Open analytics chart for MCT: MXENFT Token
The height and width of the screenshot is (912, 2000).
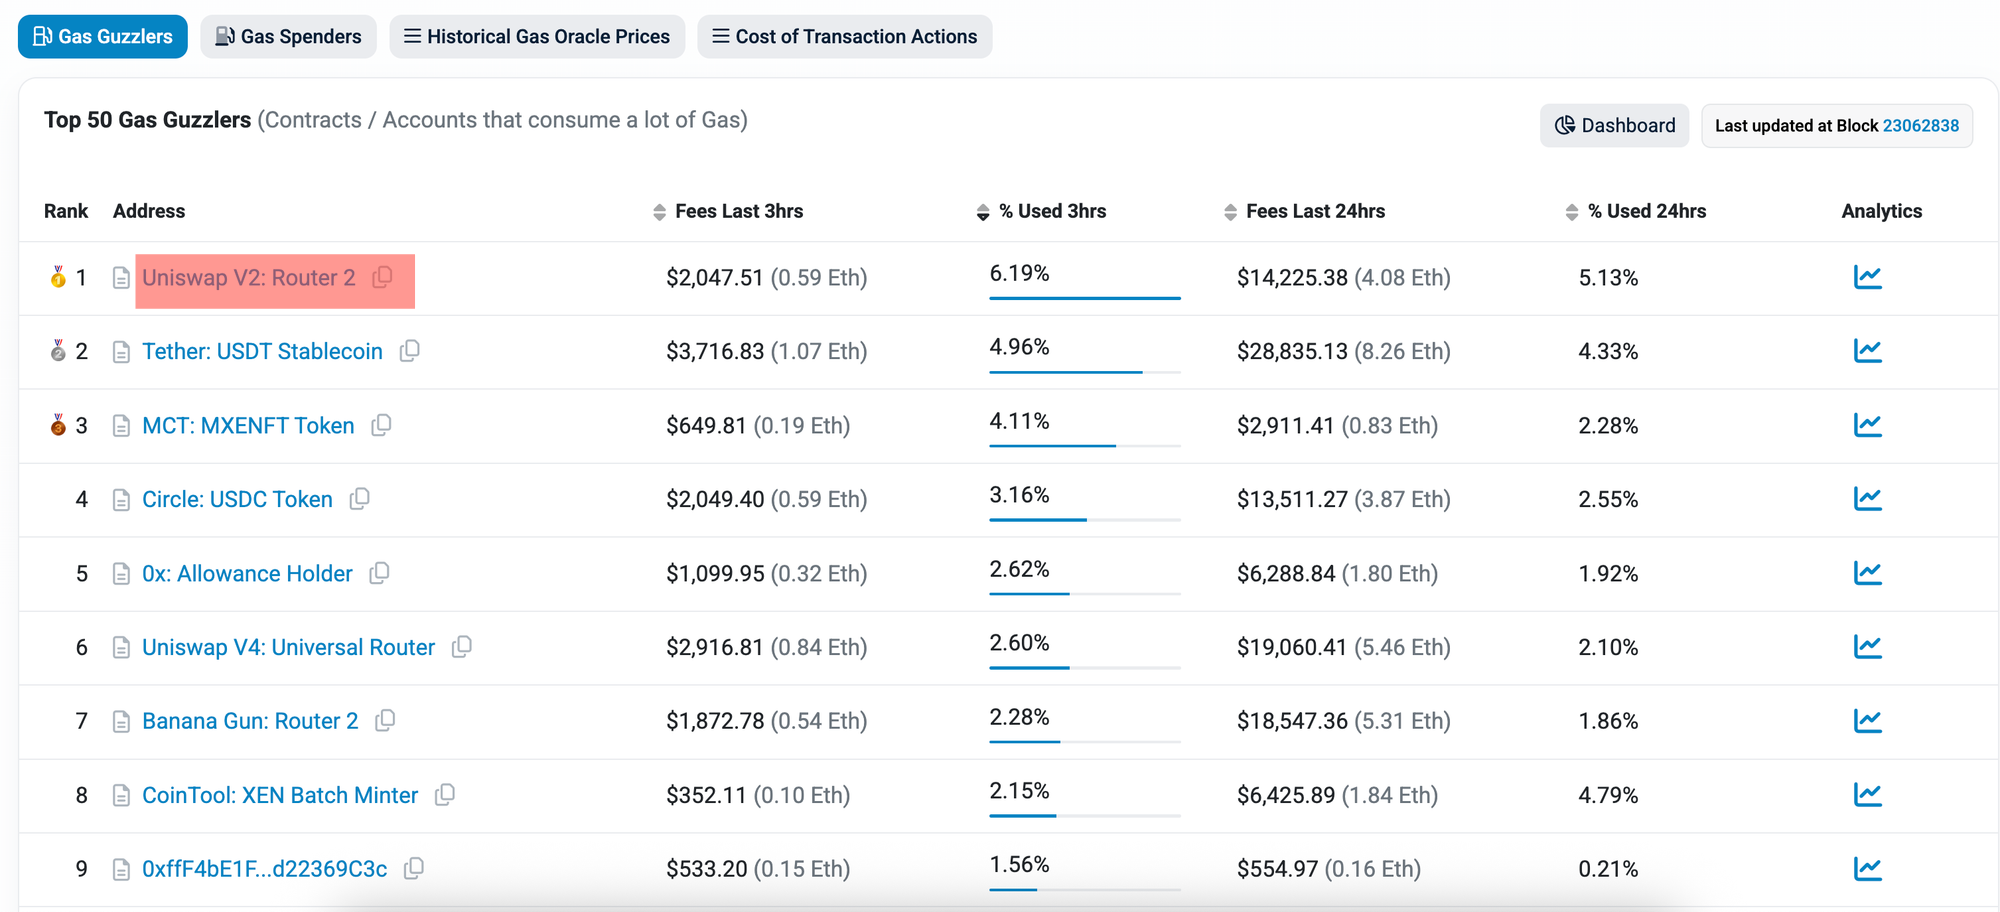pyautogui.click(x=1867, y=425)
